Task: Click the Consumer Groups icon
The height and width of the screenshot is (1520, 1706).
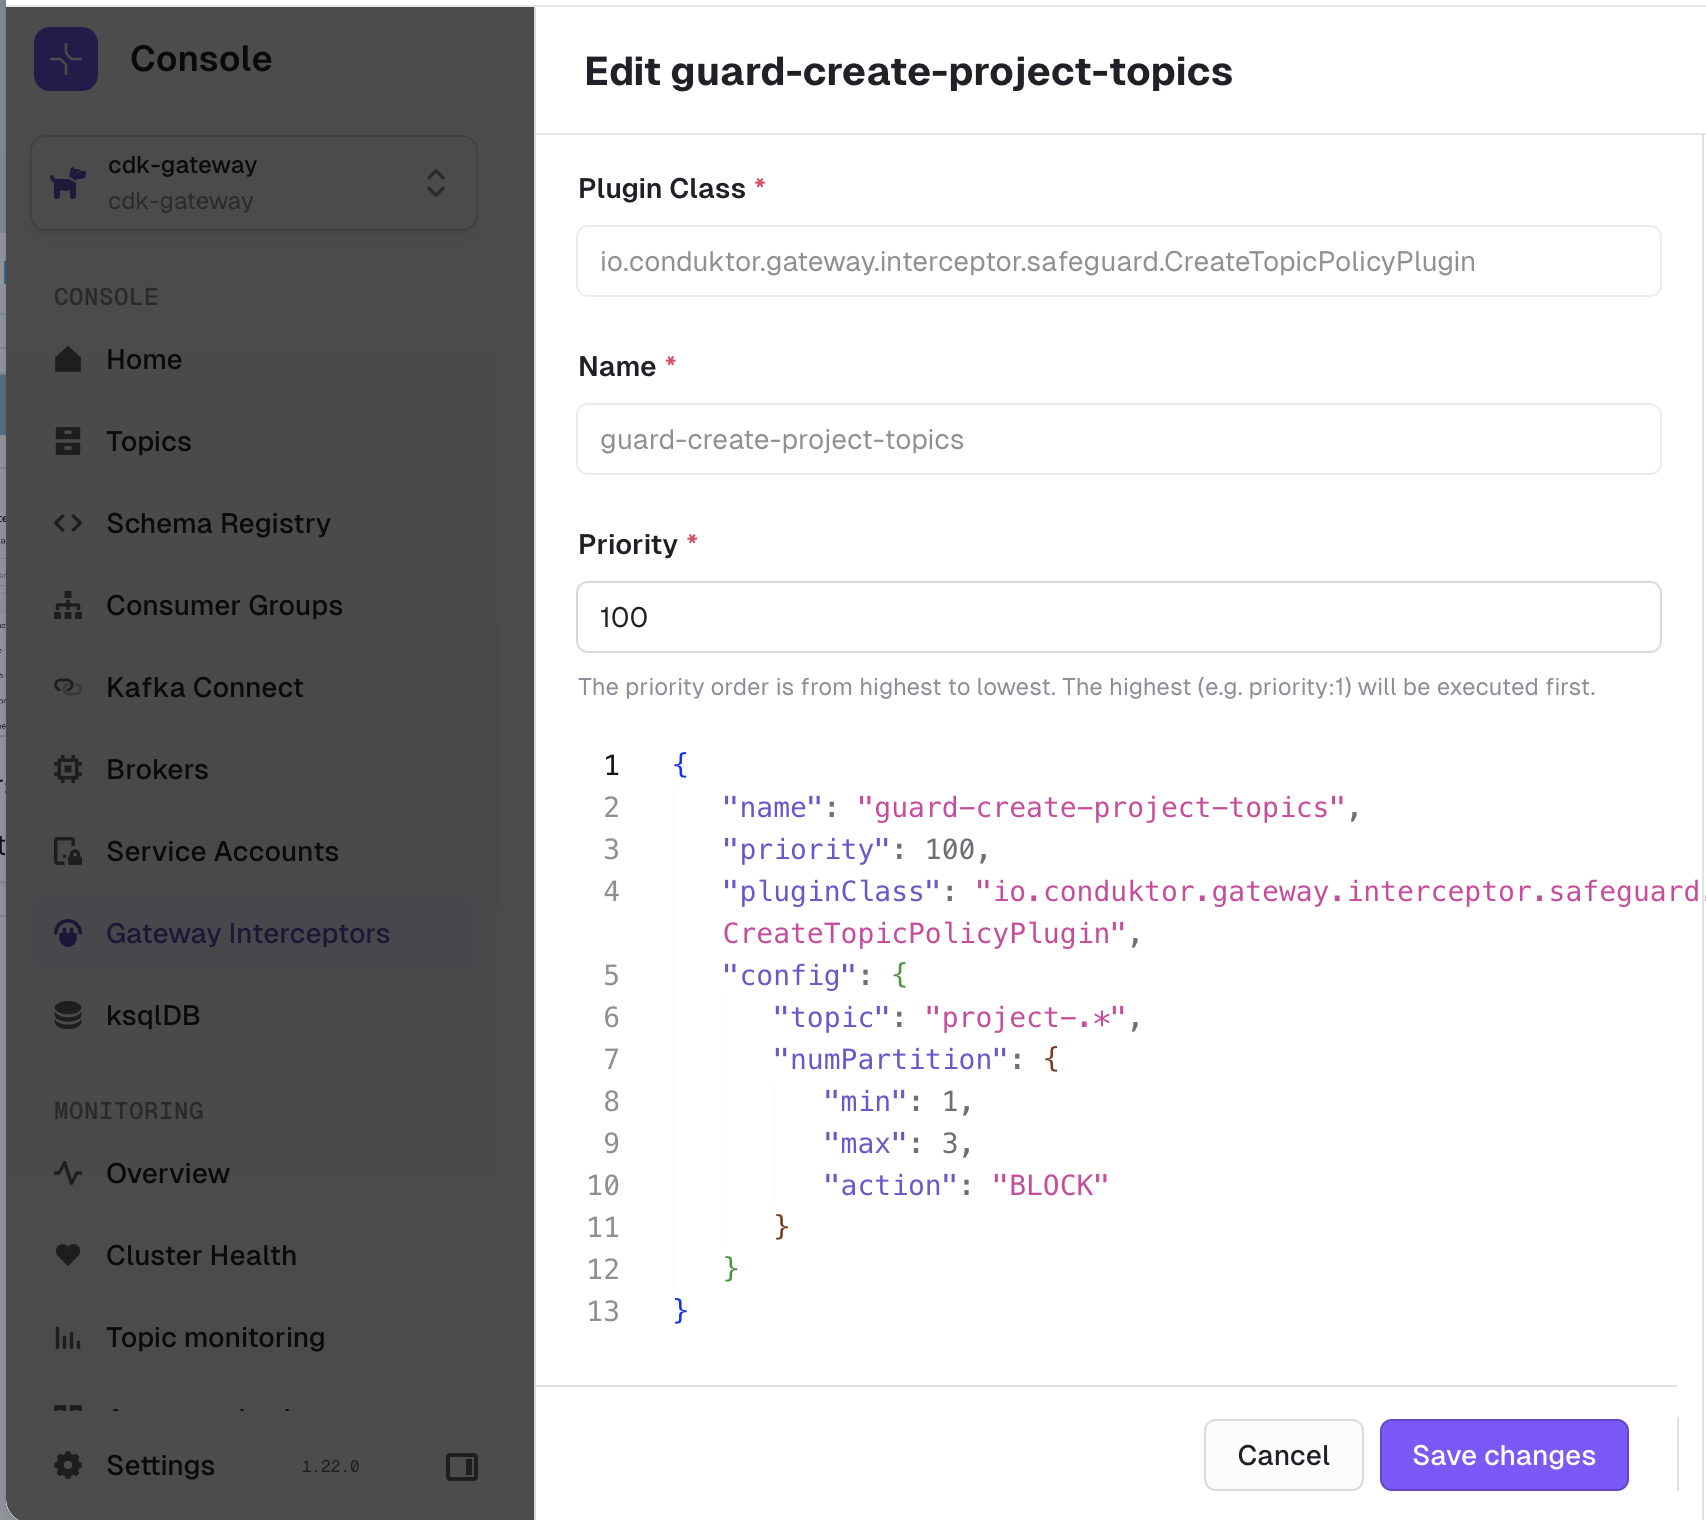Action: pyautogui.click(x=67, y=605)
